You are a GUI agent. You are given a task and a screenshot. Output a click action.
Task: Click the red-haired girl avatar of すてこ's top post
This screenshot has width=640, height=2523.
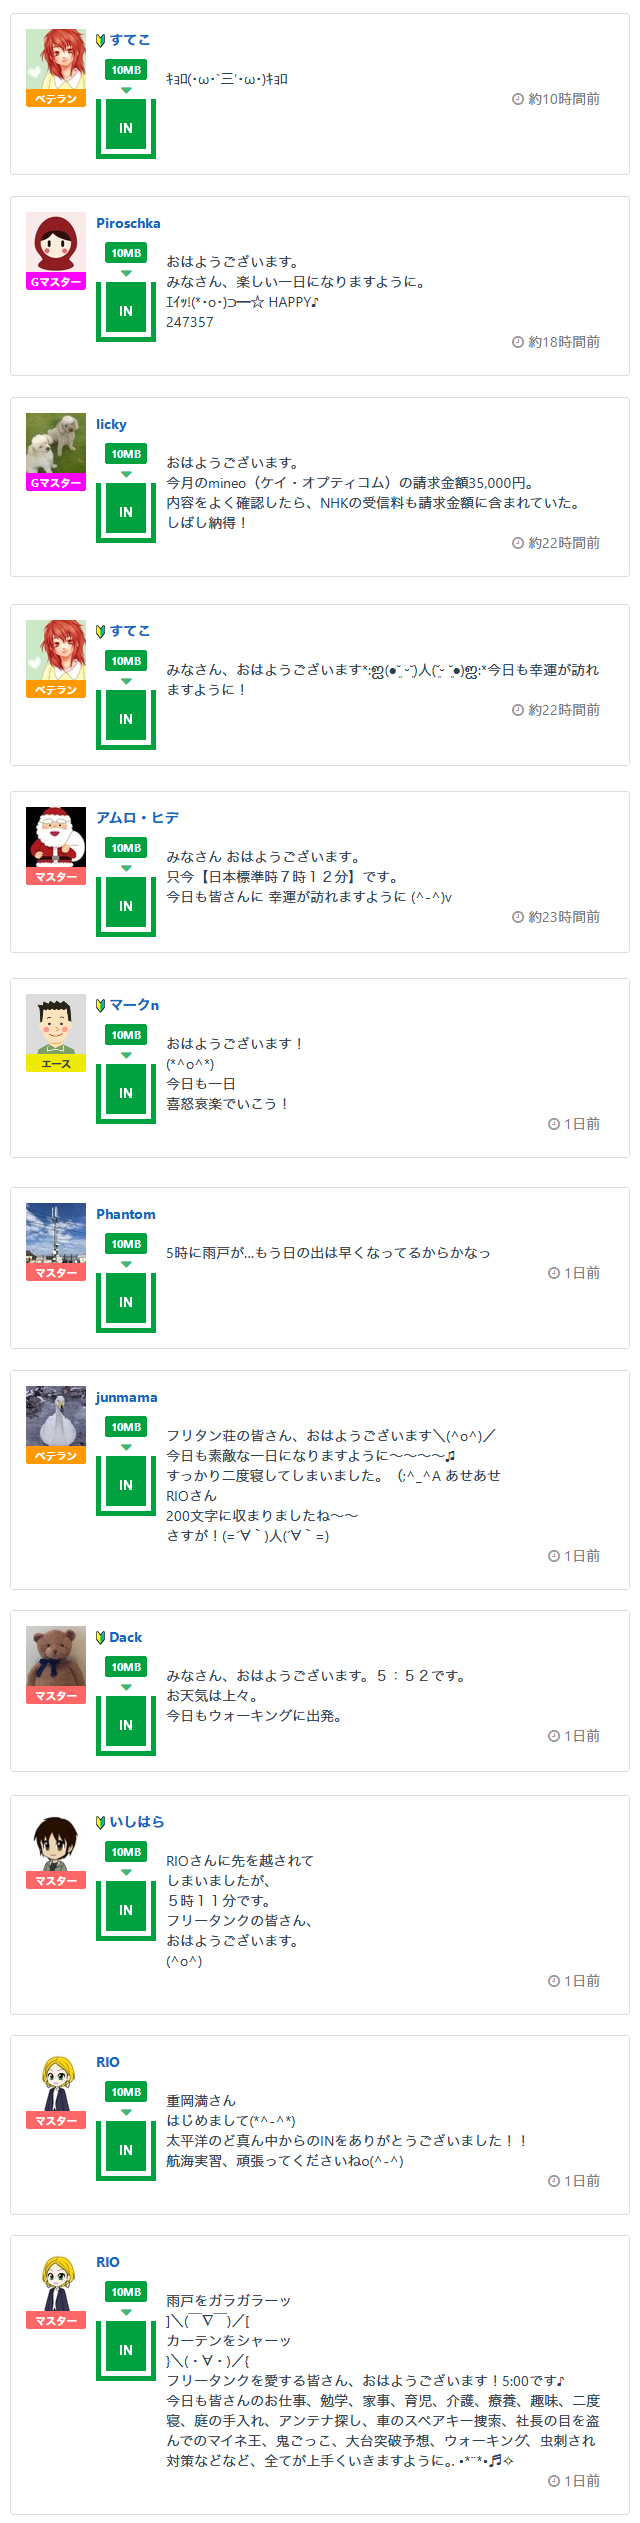(x=56, y=59)
